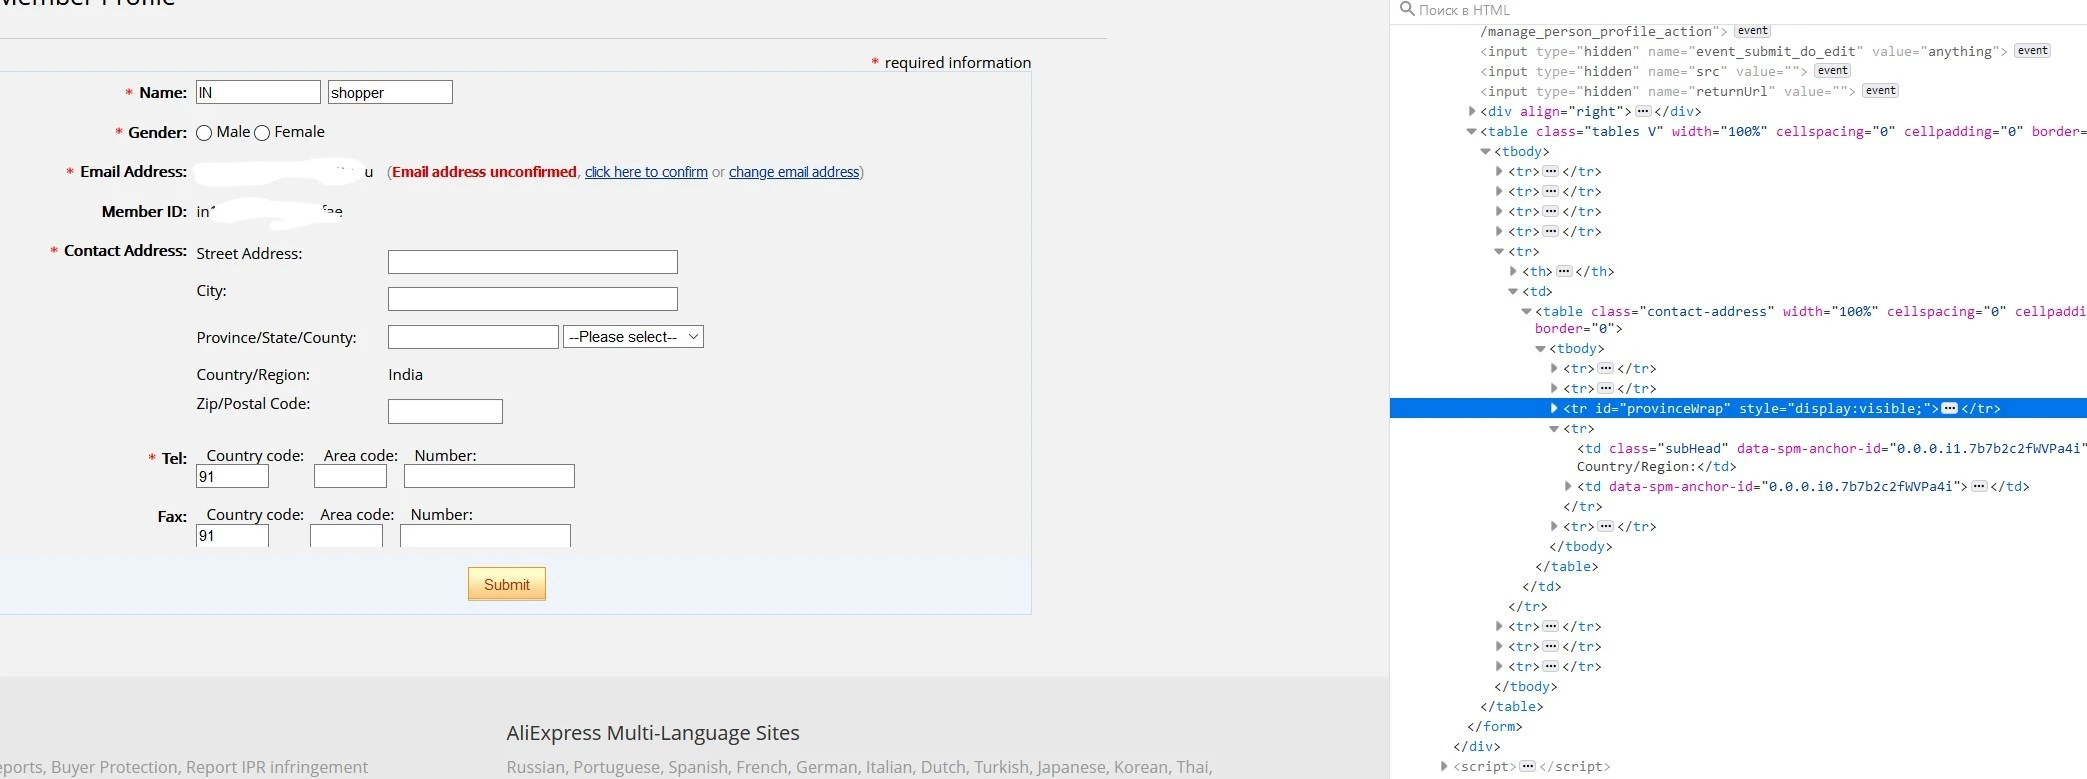Click the 'required information' note
This screenshot has height=779, width=2087.
click(957, 62)
